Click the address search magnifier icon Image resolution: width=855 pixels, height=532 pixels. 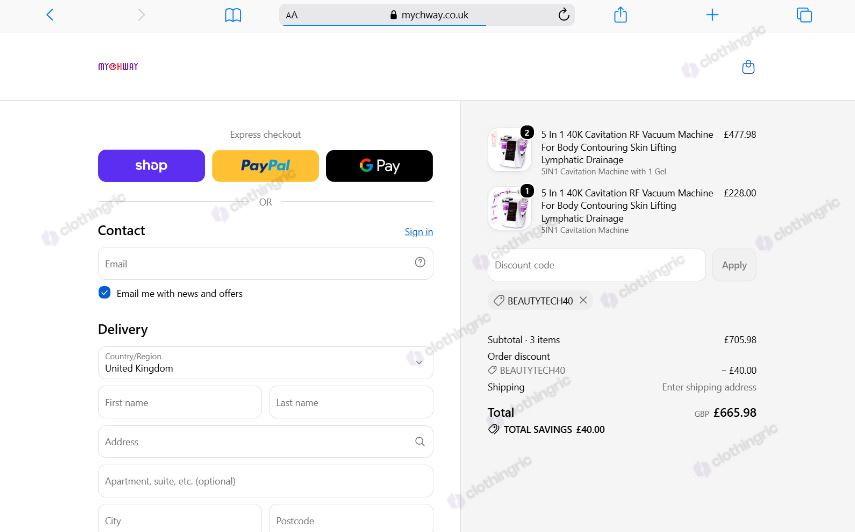pos(419,442)
